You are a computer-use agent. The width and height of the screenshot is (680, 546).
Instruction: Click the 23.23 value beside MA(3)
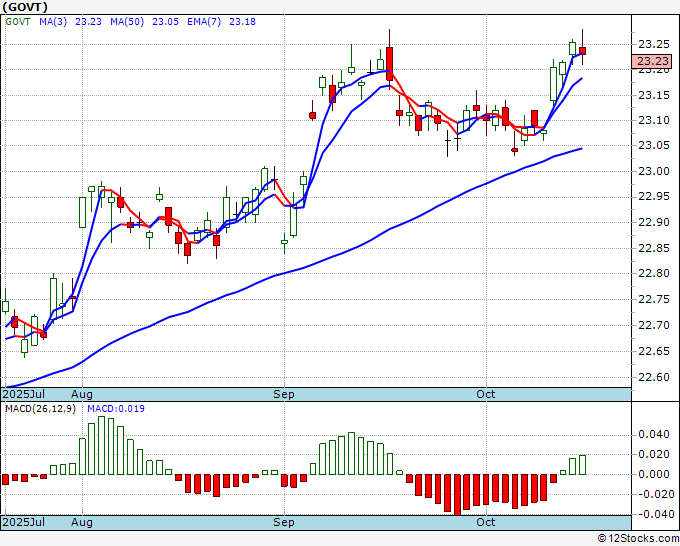(x=88, y=22)
